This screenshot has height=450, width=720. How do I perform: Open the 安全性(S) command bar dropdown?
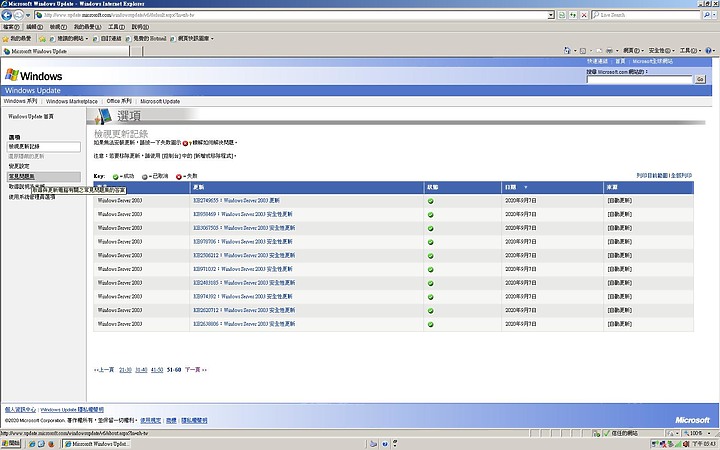[662, 51]
